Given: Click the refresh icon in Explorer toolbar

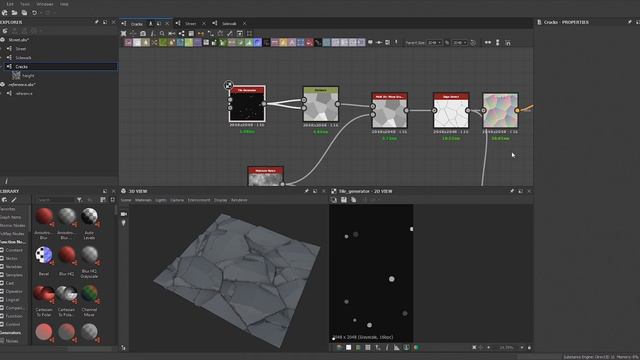Looking at the screenshot, I should tap(5, 31).
